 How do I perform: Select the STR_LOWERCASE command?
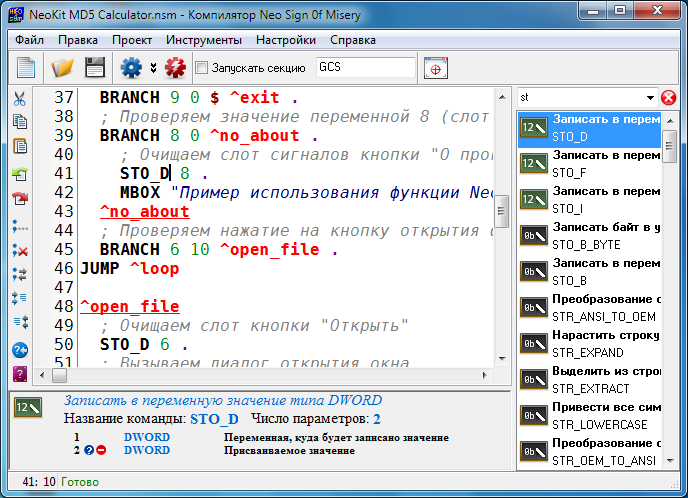(590, 416)
